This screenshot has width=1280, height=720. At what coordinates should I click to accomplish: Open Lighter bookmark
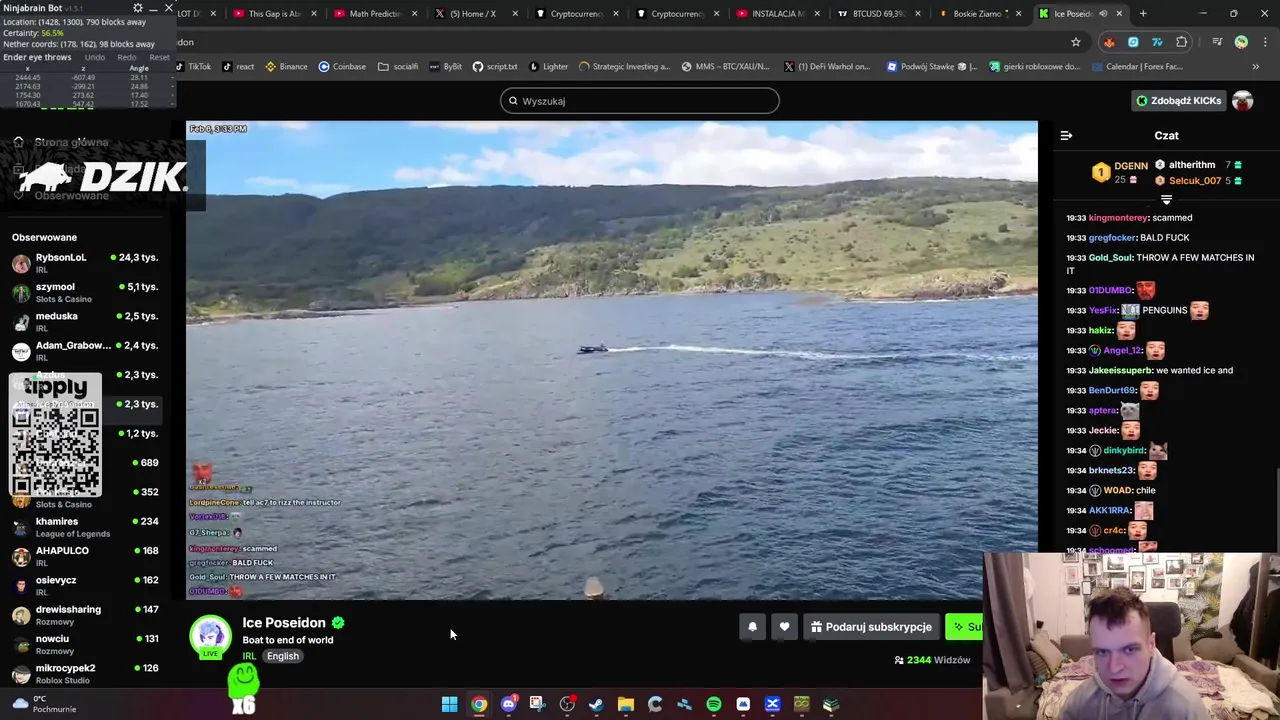click(548, 67)
